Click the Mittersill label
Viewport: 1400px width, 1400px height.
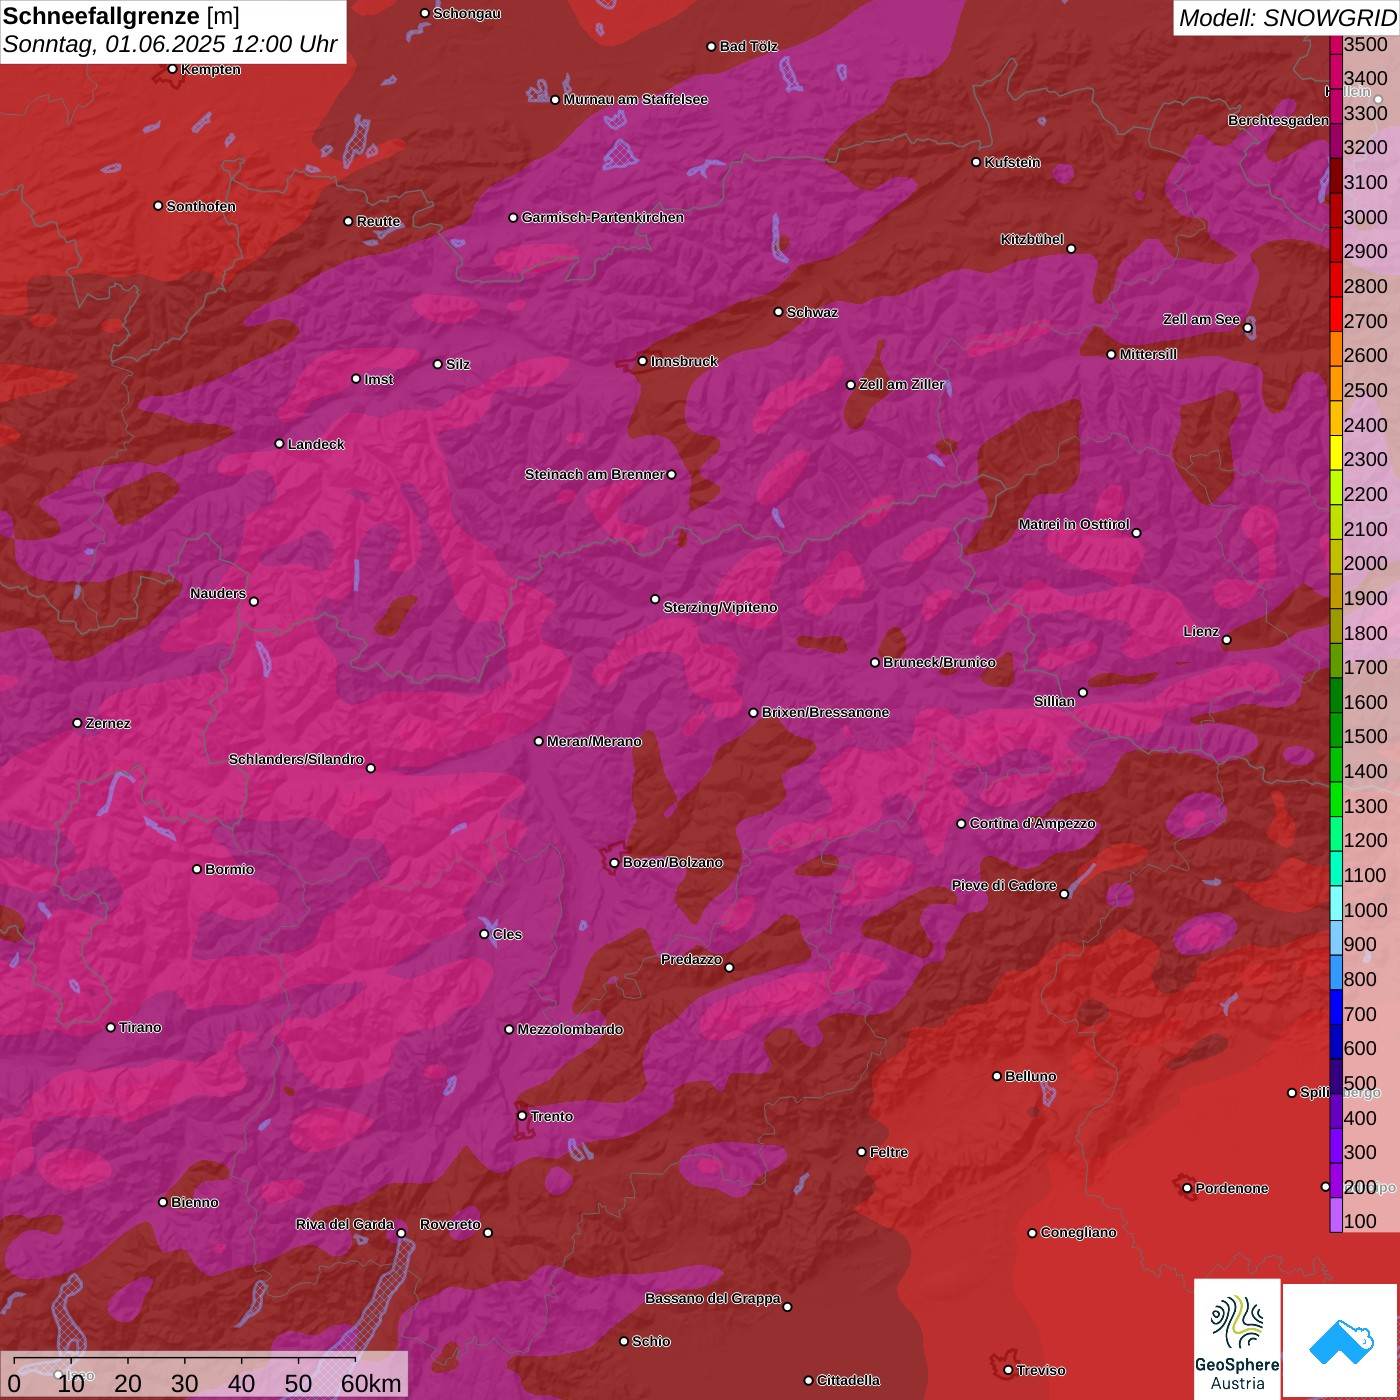(1148, 354)
